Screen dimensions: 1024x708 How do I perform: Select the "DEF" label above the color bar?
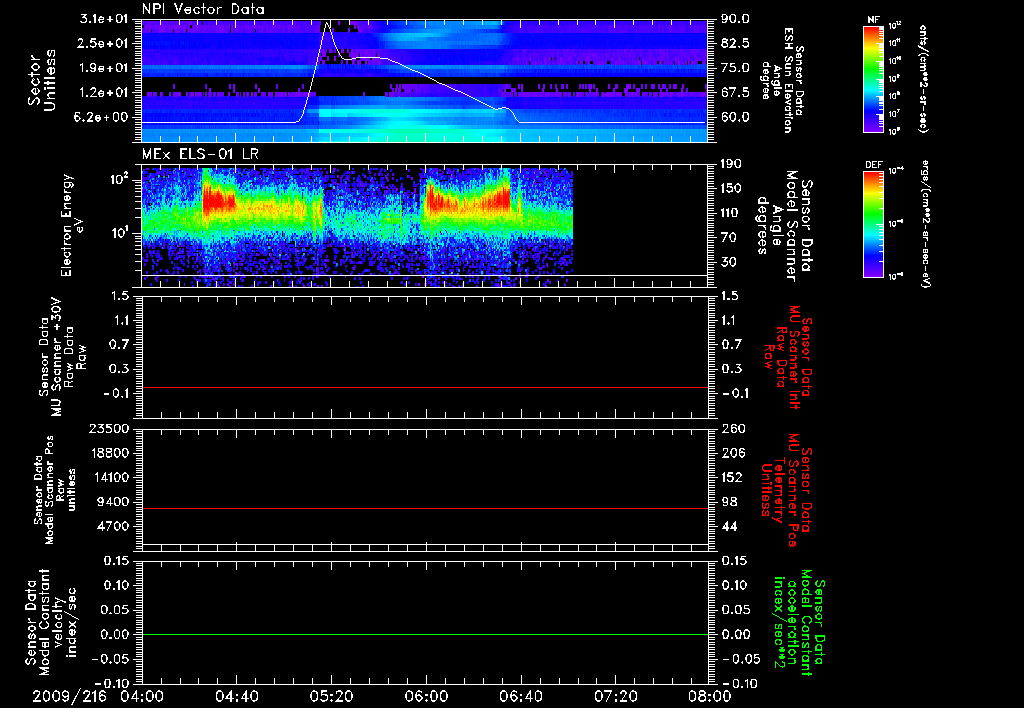tap(873, 165)
